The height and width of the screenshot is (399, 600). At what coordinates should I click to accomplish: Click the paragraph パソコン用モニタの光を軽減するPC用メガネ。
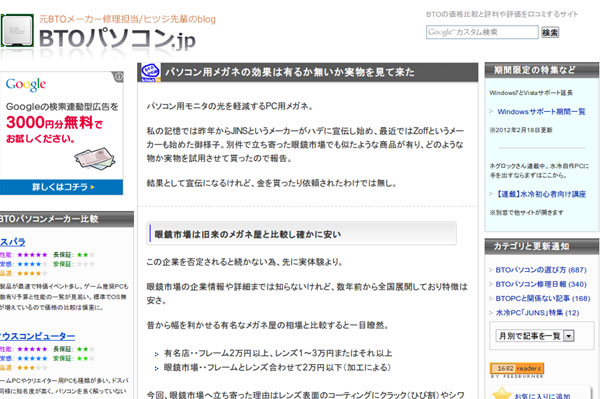click(x=230, y=106)
